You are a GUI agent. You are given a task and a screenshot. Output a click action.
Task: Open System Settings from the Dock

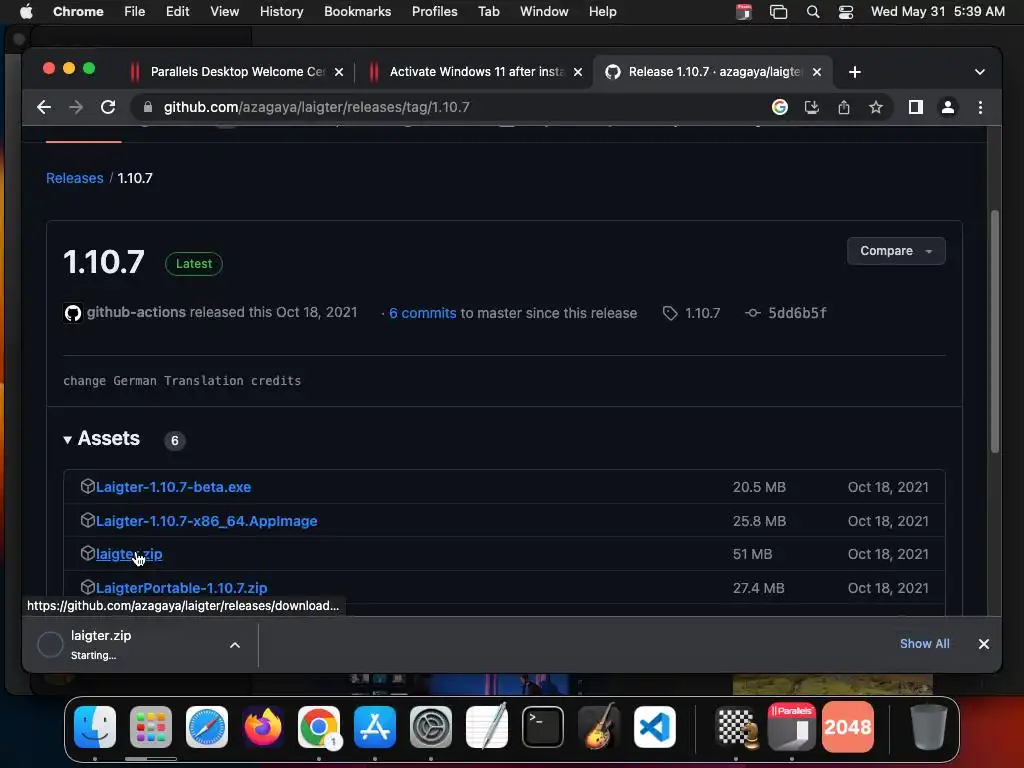coord(431,727)
